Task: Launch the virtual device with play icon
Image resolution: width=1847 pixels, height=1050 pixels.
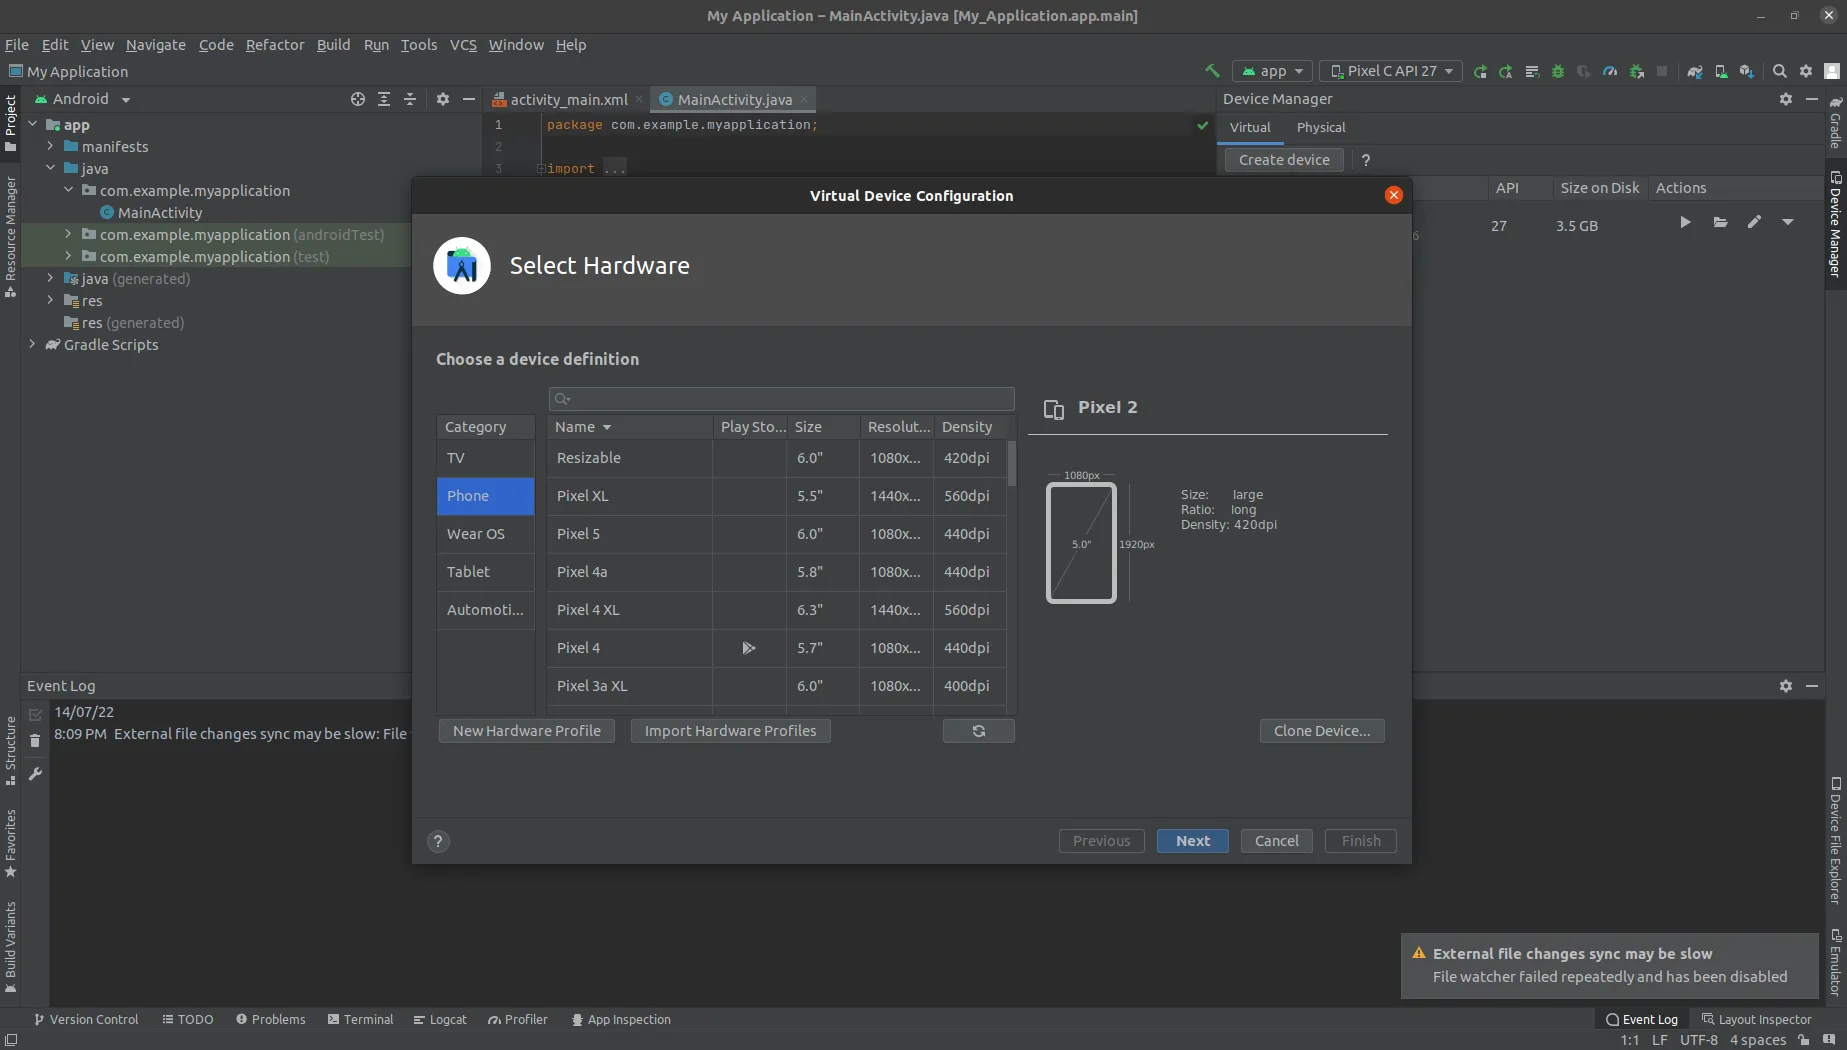Action: coord(1685,223)
